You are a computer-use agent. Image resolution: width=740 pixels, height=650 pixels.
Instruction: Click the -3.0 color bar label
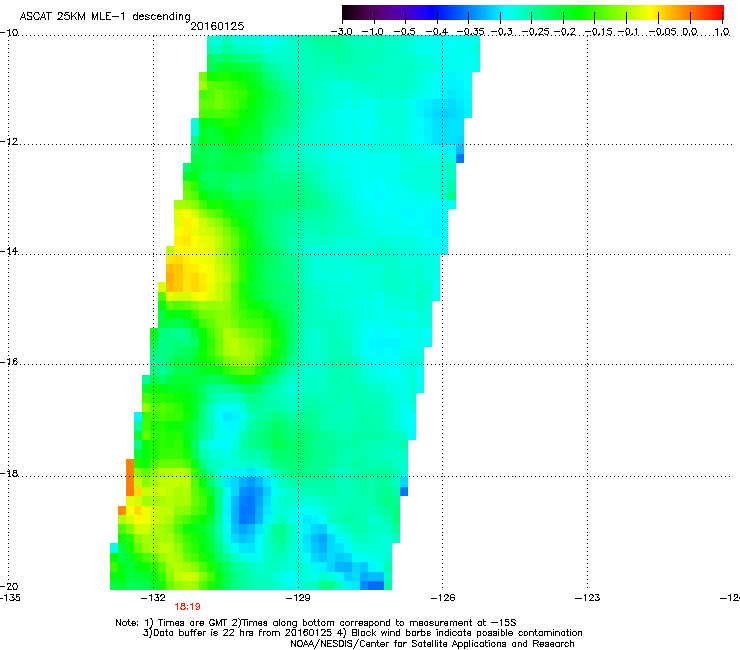pyautogui.click(x=342, y=32)
